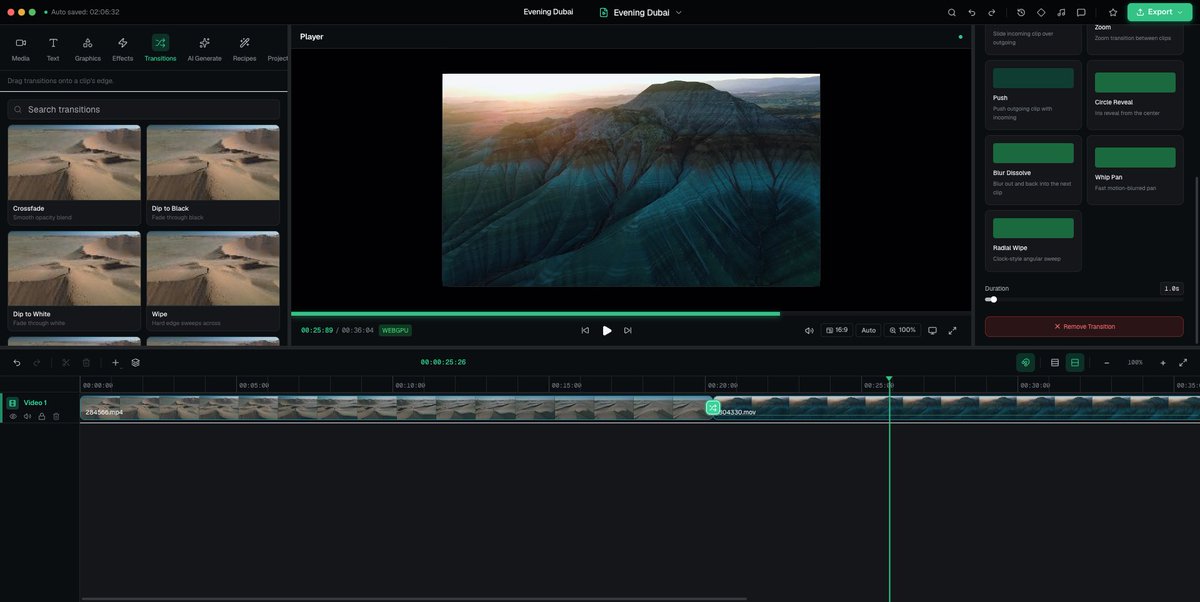Click the diamond keyframe icon in top bar
Screen dimensions: 1200x602
tap(1041, 12)
